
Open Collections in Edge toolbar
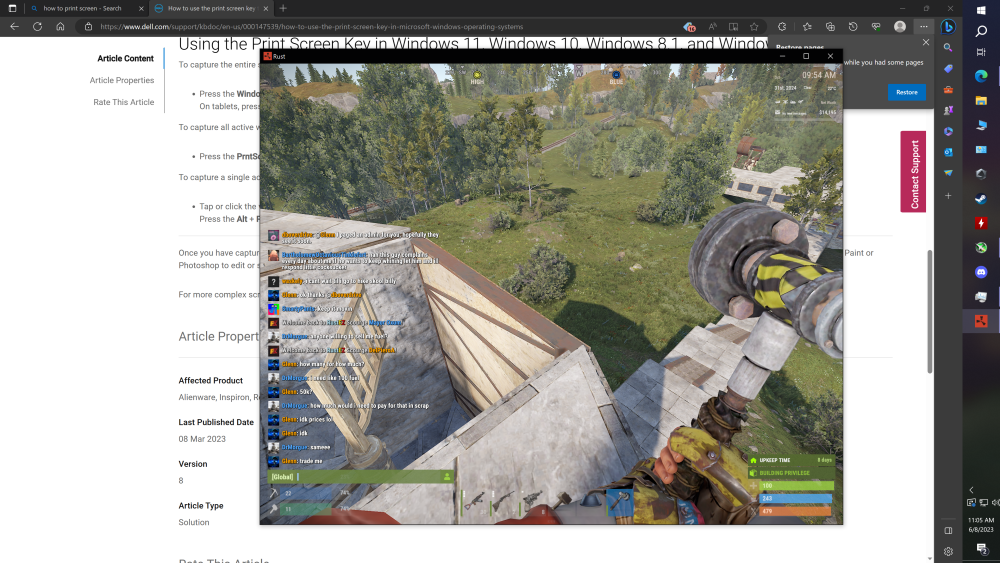830,27
